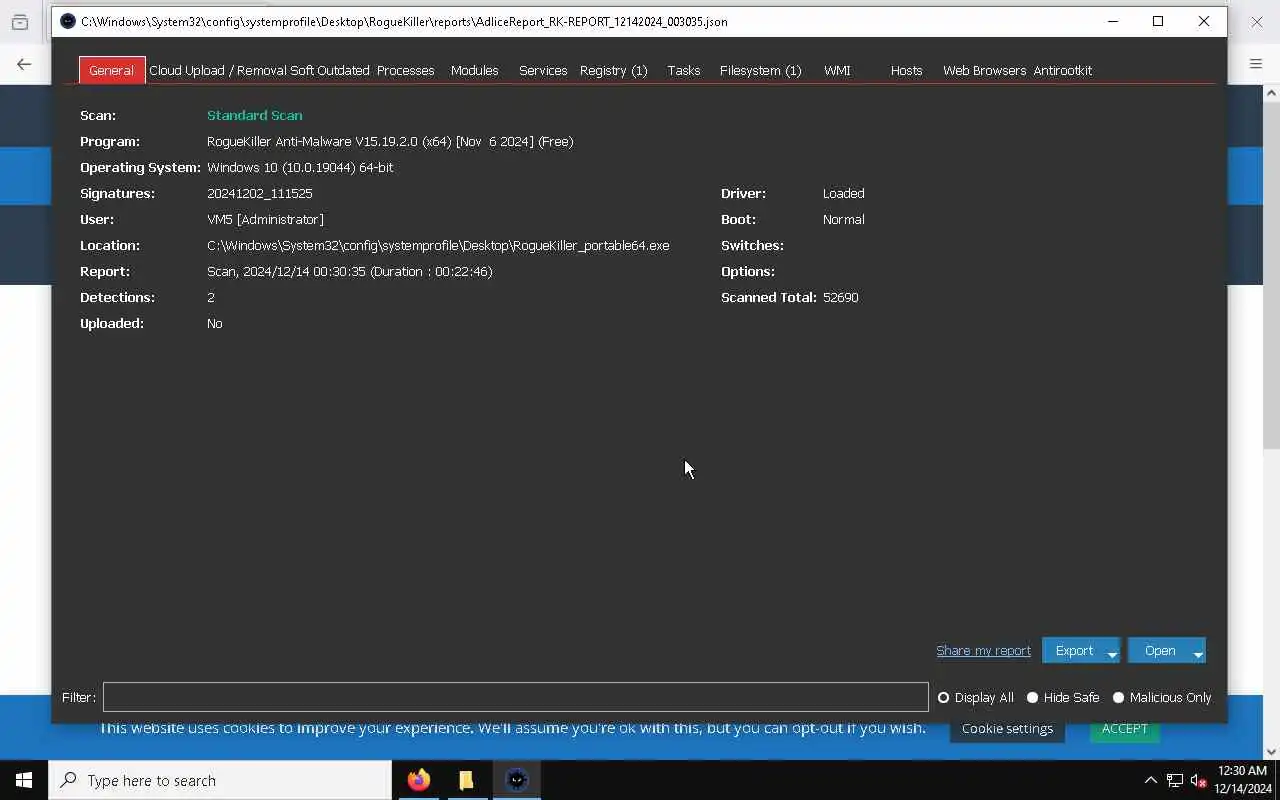The image size is (1280, 800).
Task: Open the Antirootkit tab
Action: click(x=1062, y=70)
